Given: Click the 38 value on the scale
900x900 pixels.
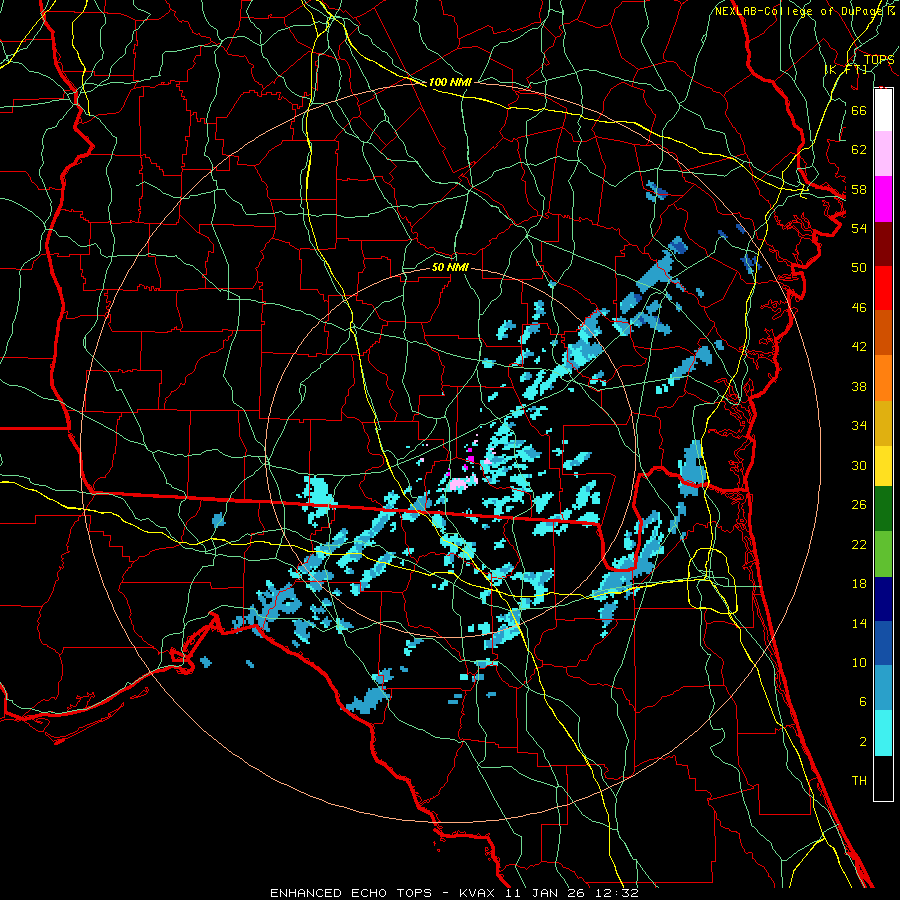Looking at the screenshot, I should tap(859, 386).
